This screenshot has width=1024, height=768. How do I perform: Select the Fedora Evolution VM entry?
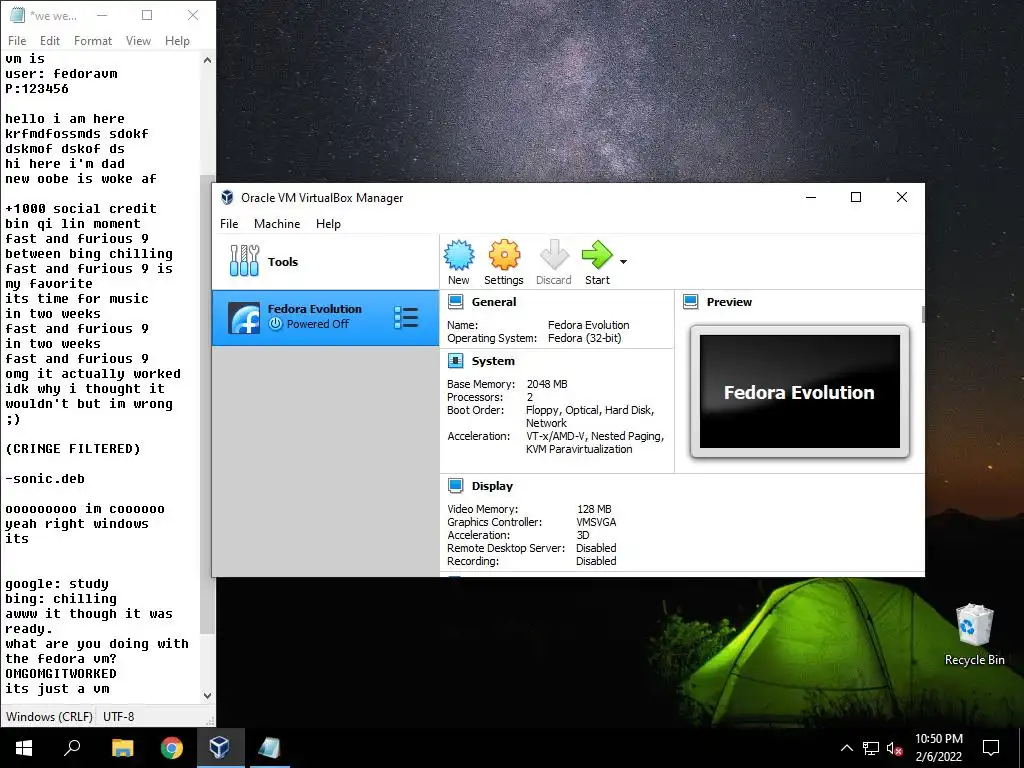pos(325,317)
